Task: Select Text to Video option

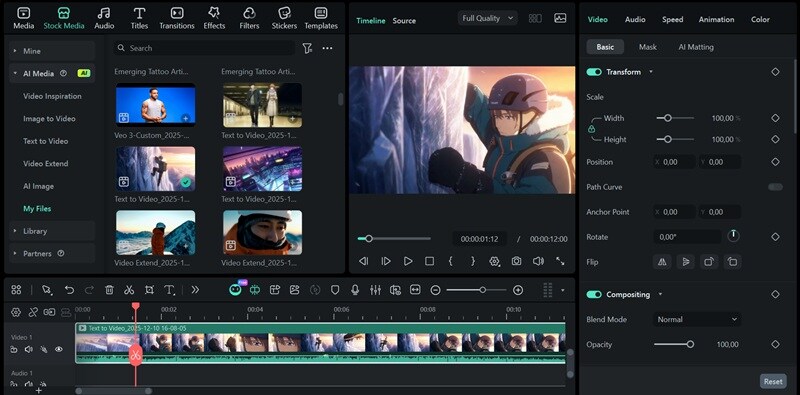Action: coord(45,141)
